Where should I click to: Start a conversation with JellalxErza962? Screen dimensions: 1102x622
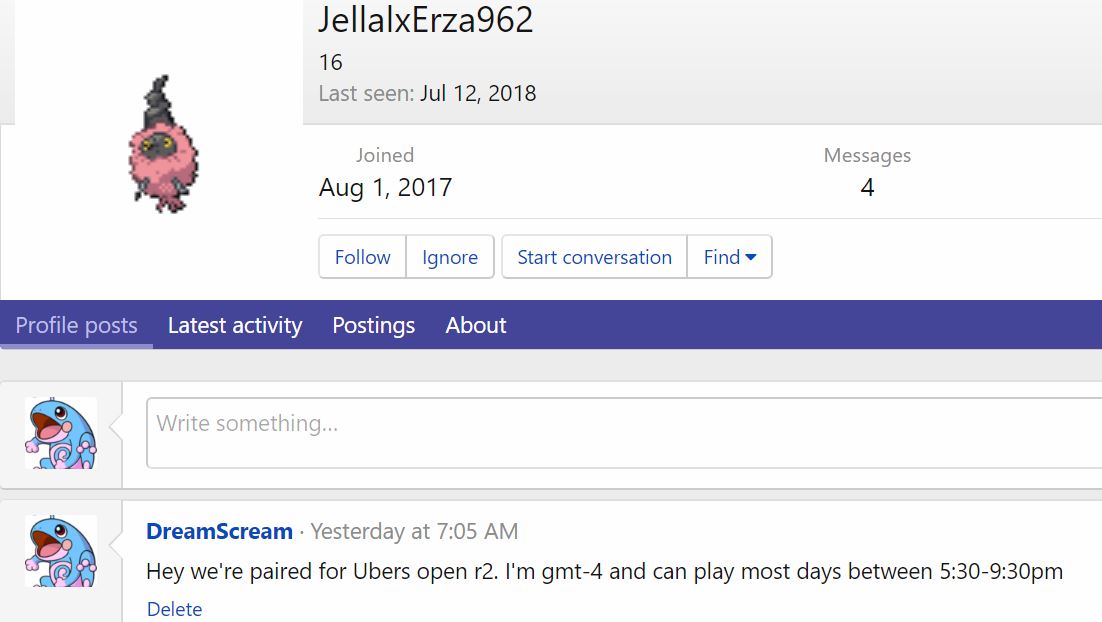click(x=594, y=257)
